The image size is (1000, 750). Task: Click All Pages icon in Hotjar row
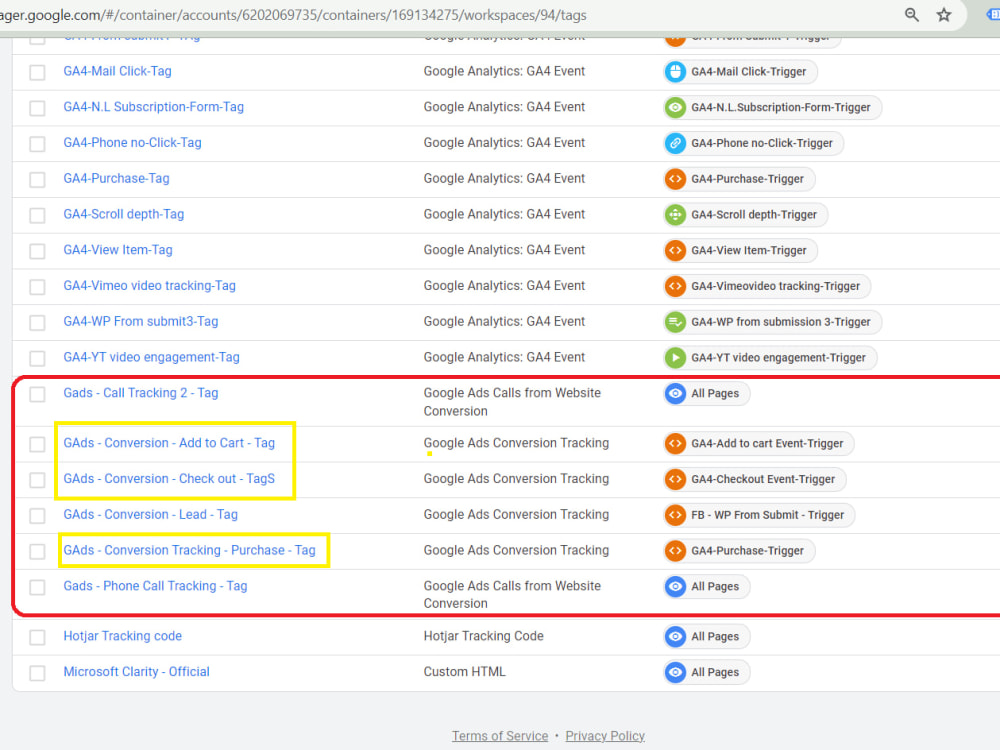click(x=675, y=636)
